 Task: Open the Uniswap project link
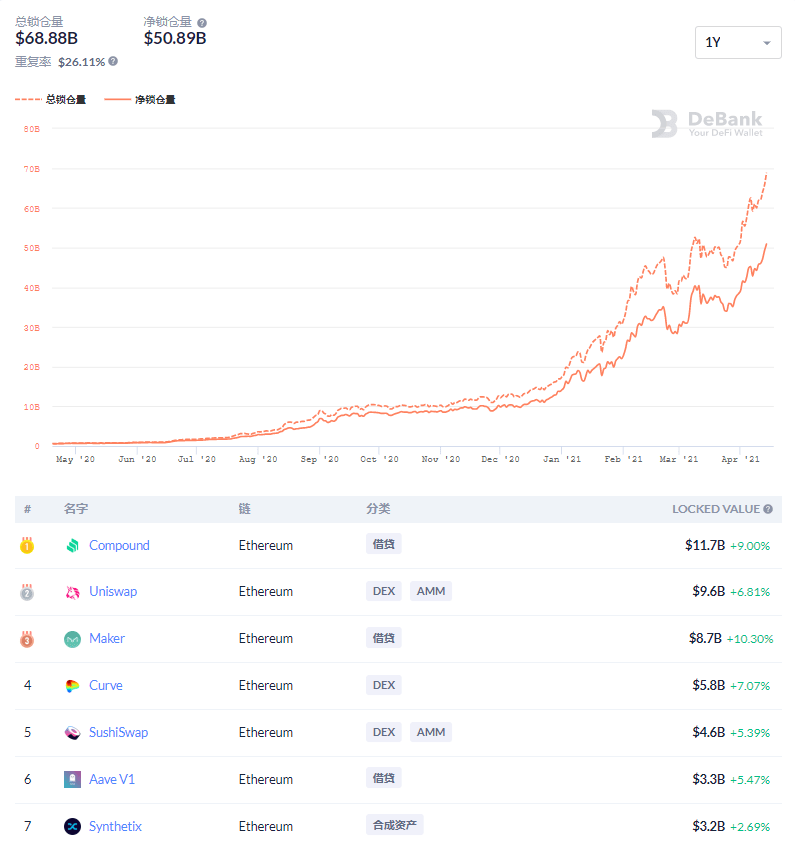click(x=113, y=592)
